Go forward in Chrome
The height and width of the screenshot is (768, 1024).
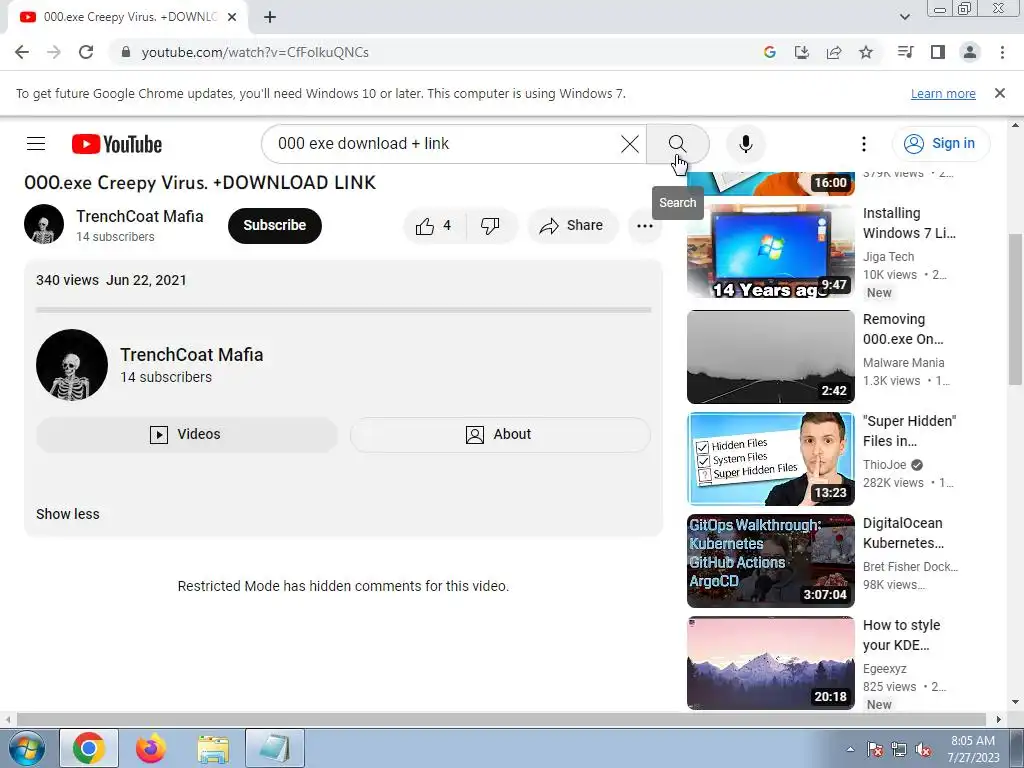tap(54, 52)
